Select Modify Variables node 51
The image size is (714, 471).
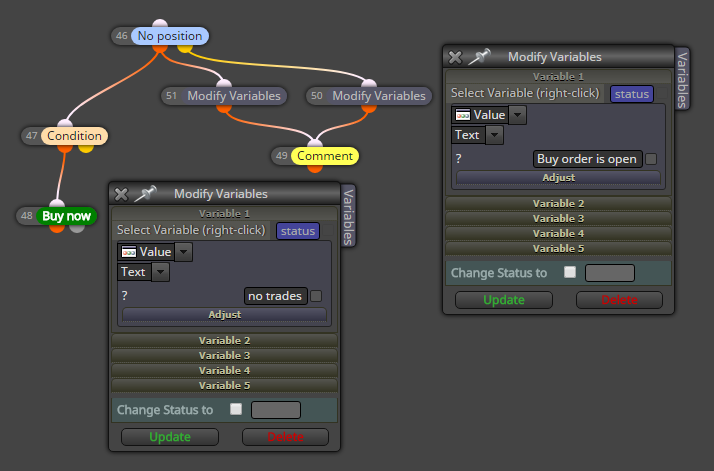click(234, 96)
